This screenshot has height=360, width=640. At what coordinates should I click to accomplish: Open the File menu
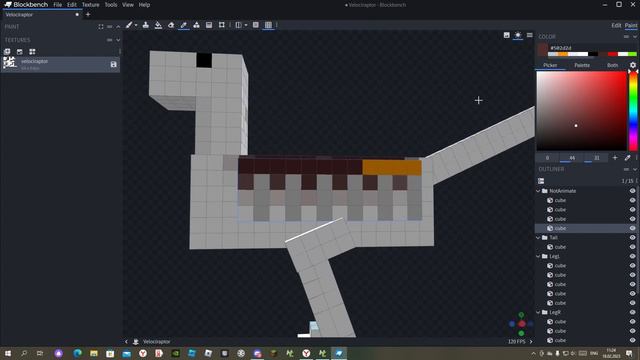click(x=58, y=5)
